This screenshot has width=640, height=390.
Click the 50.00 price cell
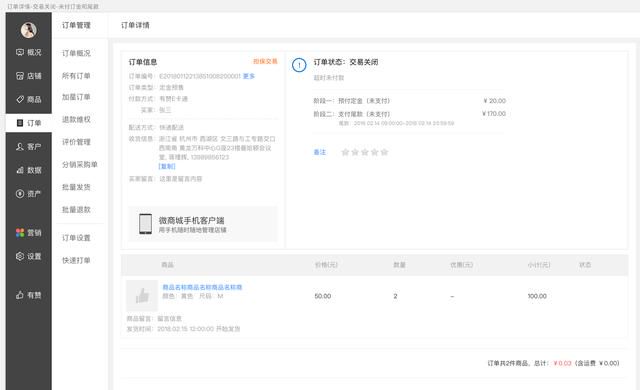coord(322,296)
